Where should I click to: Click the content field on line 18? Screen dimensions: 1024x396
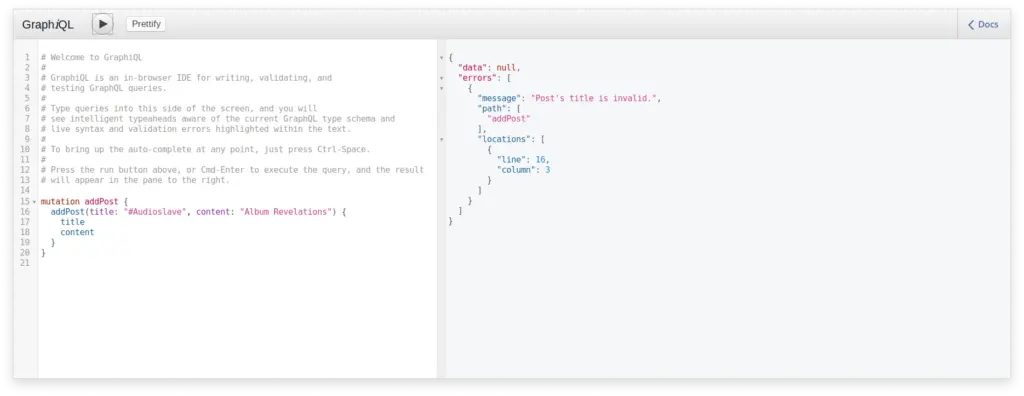(77, 232)
